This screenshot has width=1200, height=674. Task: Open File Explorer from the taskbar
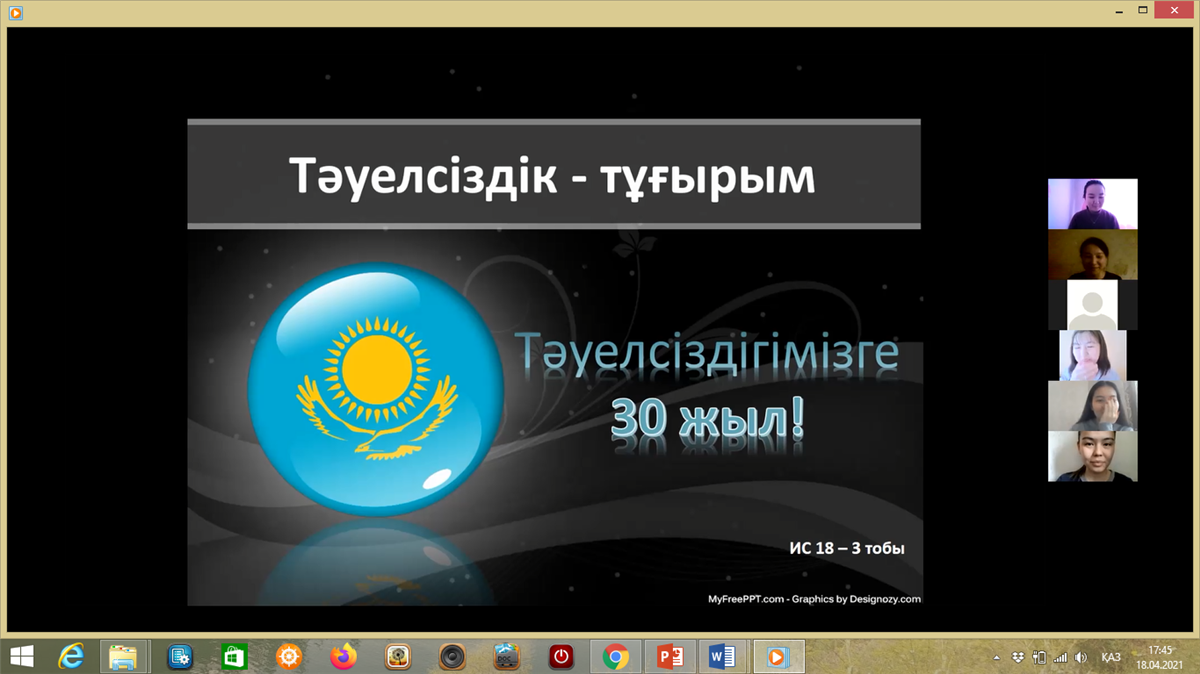tap(123, 657)
